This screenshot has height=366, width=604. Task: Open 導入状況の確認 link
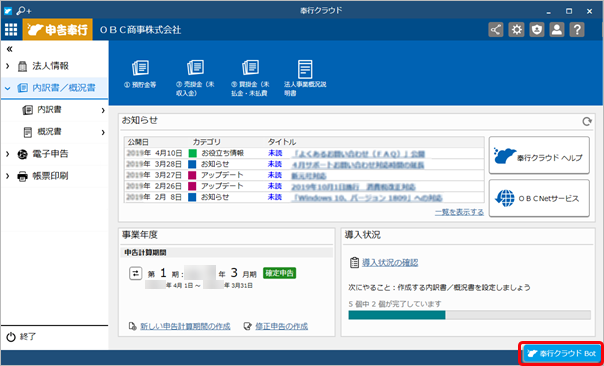pyautogui.click(x=390, y=263)
